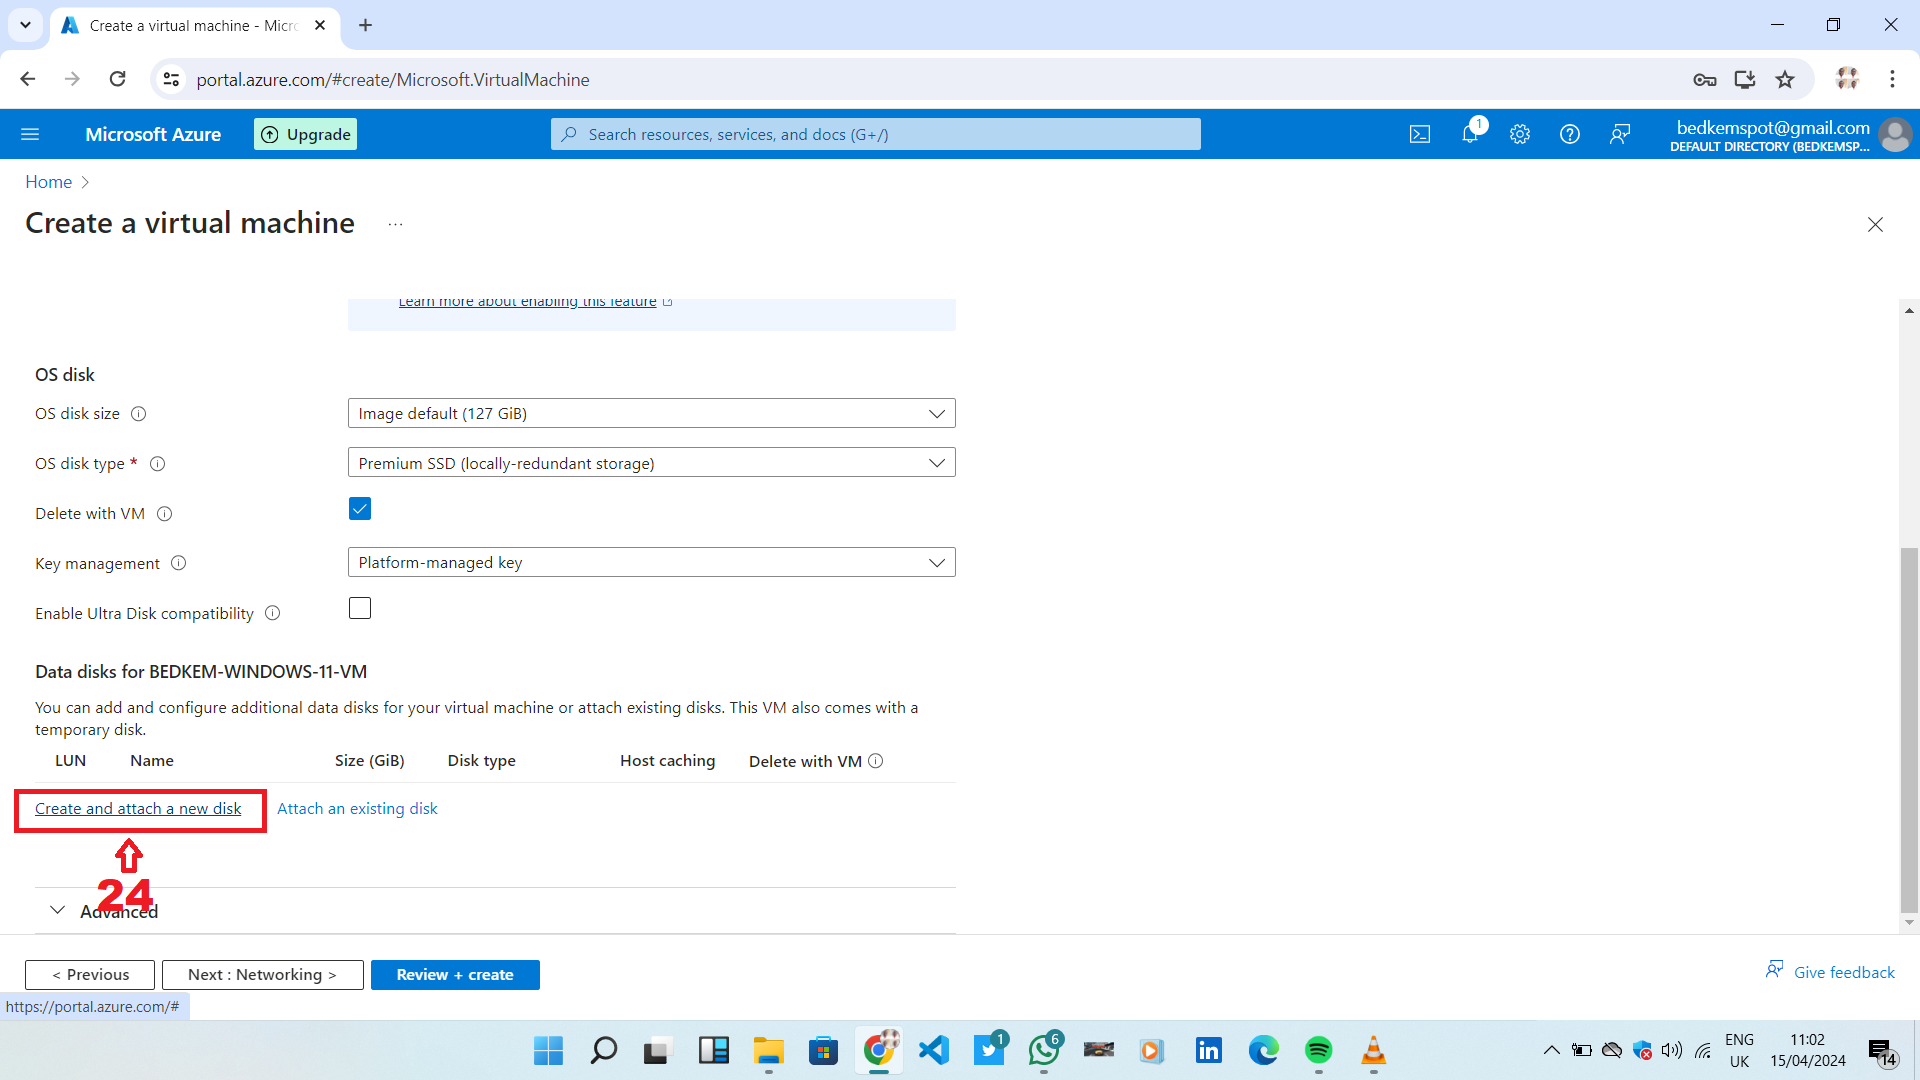Click info icon beside OS disk size

pyautogui.click(x=139, y=414)
